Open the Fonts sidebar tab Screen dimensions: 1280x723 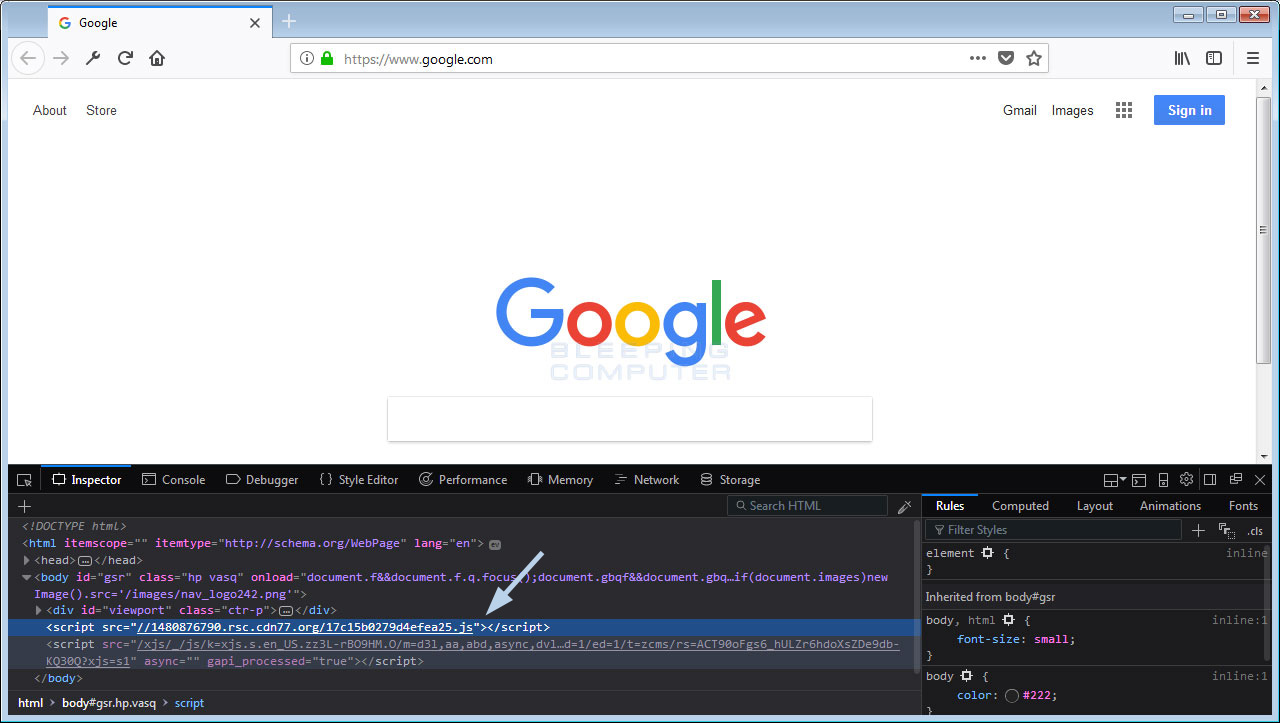pos(1243,506)
